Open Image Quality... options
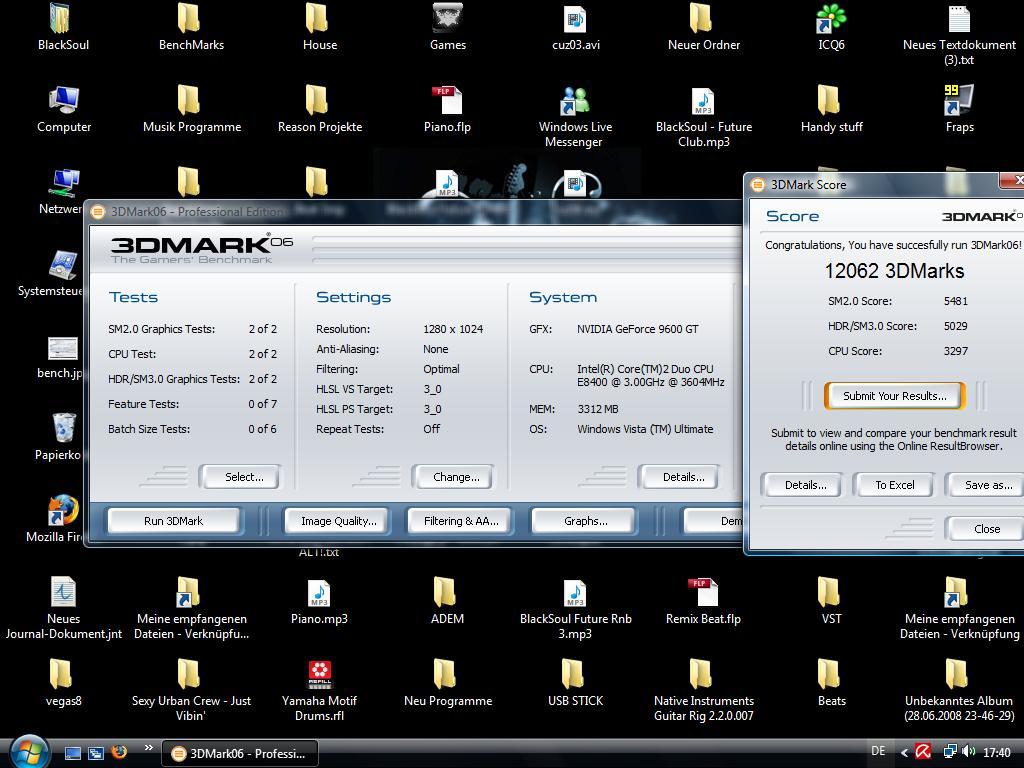This screenshot has width=1024, height=768. click(x=338, y=521)
